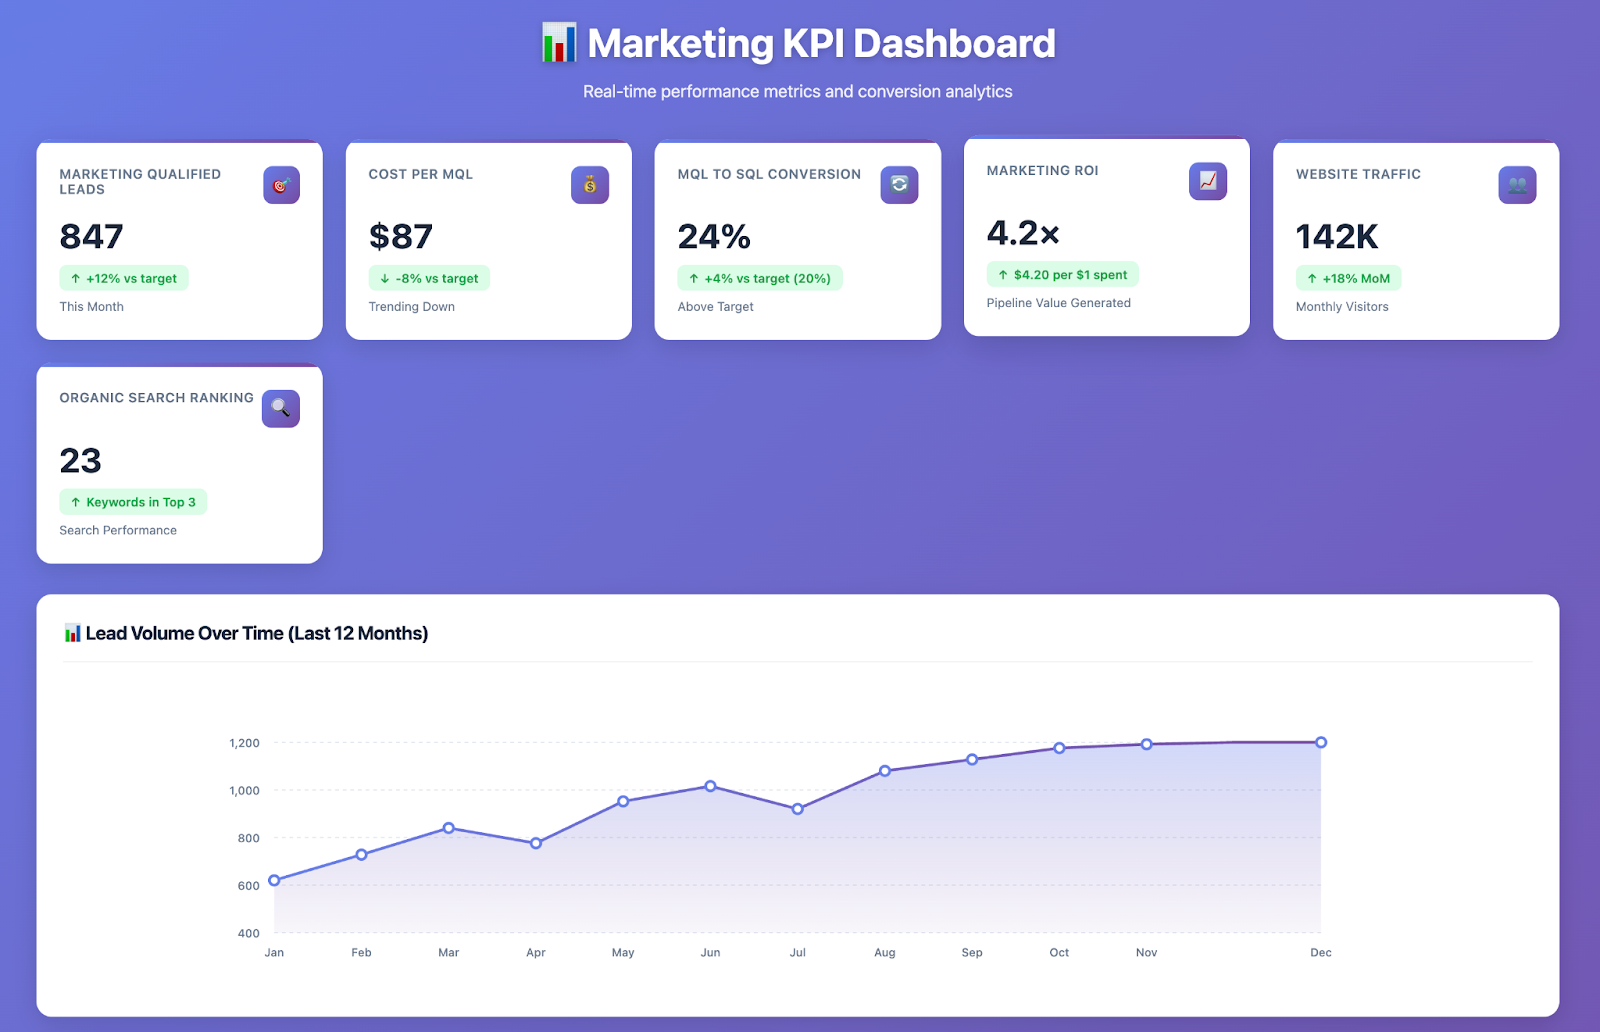Viewport: 1600px width, 1032px height.
Task: Select the "-8% vs target" badge
Action: click(x=429, y=278)
